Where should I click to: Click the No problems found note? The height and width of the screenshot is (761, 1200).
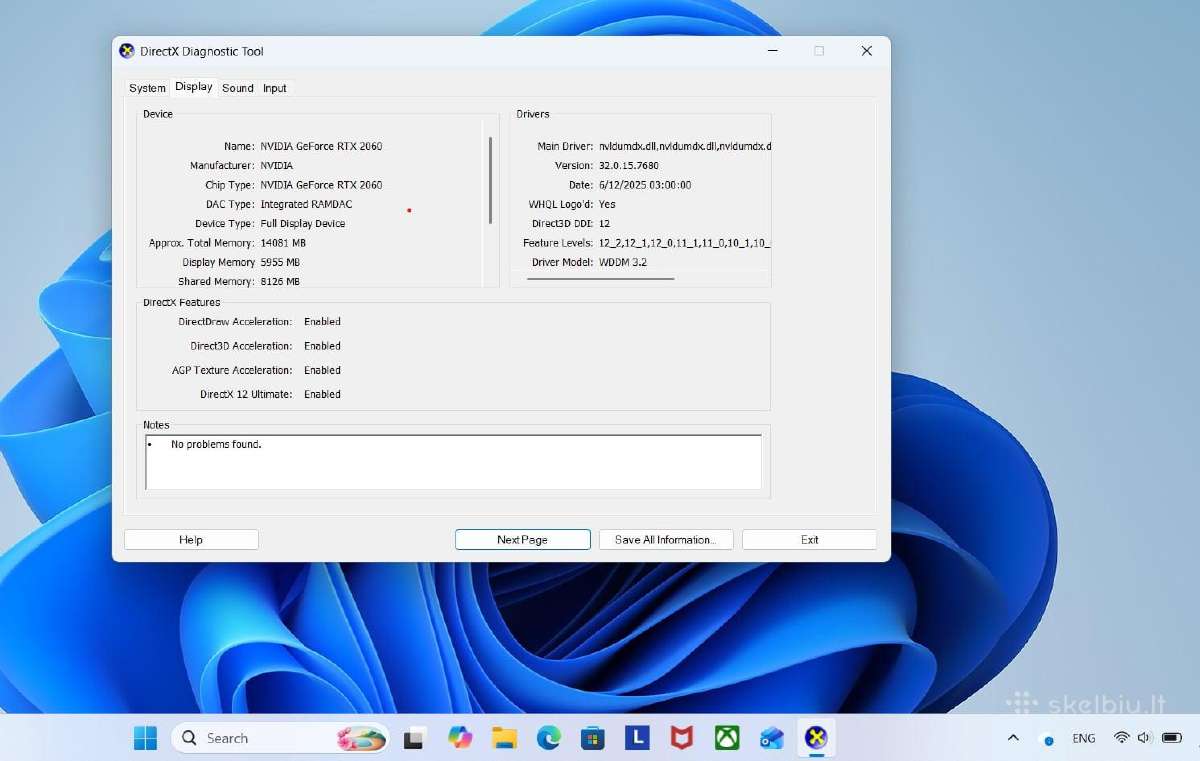click(216, 444)
